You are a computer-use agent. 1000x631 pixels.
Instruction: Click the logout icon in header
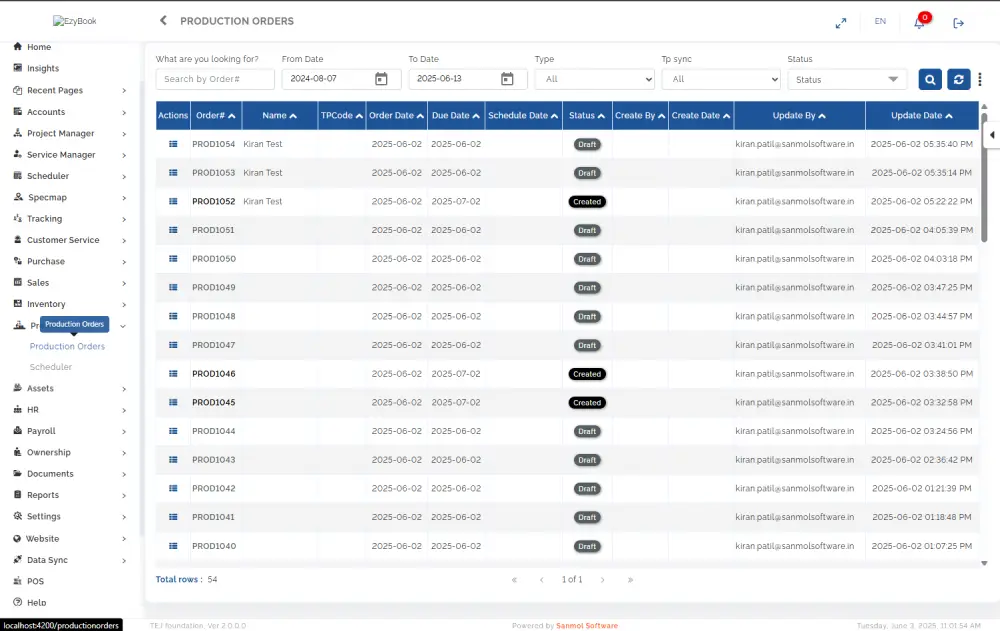(958, 23)
